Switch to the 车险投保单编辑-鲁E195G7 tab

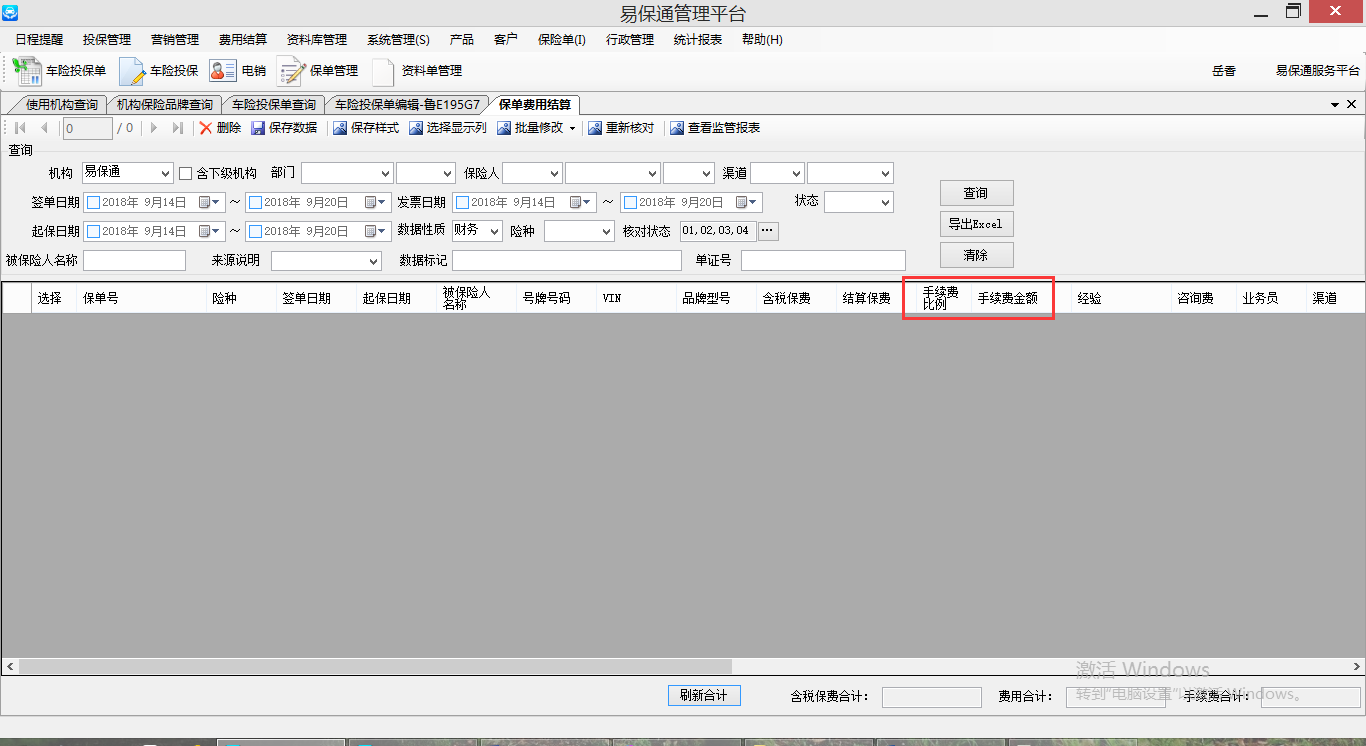point(408,104)
